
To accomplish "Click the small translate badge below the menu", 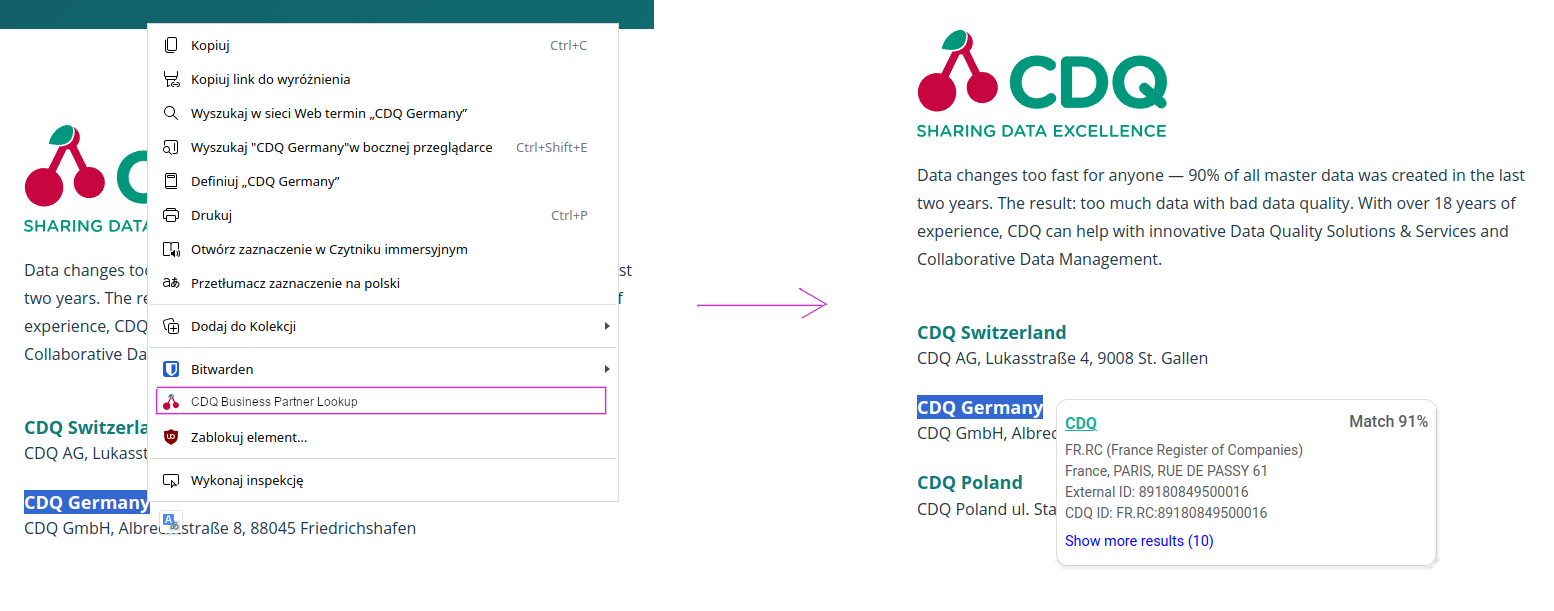I will (x=172, y=521).
